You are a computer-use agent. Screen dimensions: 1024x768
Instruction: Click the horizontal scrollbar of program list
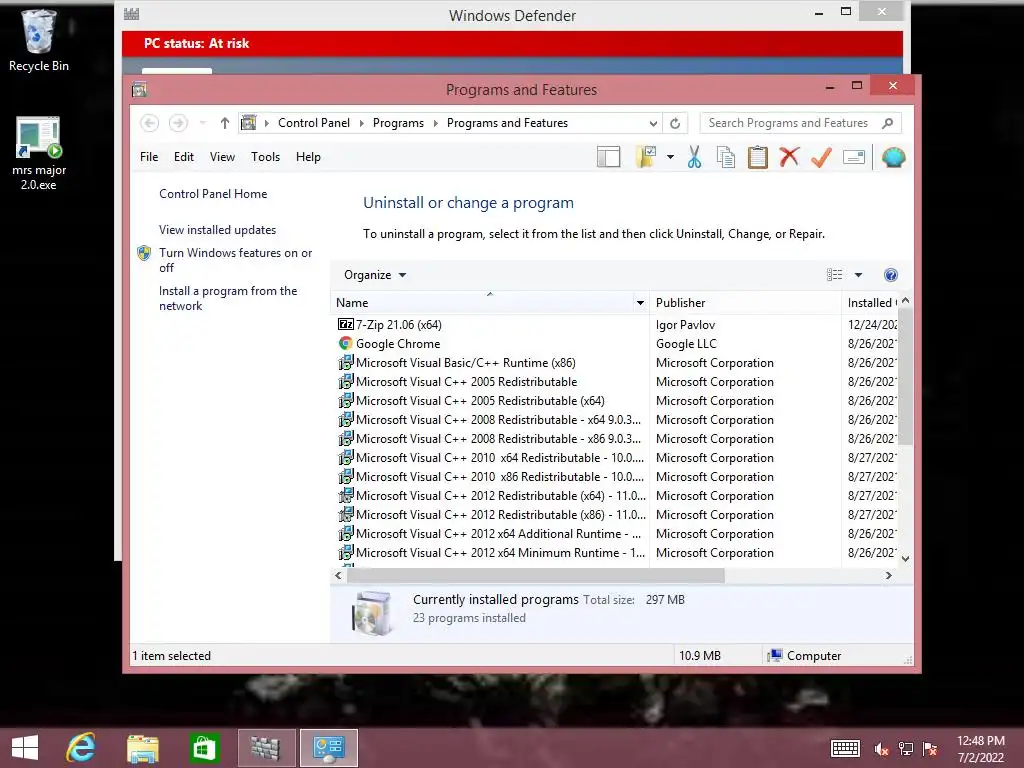[536, 575]
